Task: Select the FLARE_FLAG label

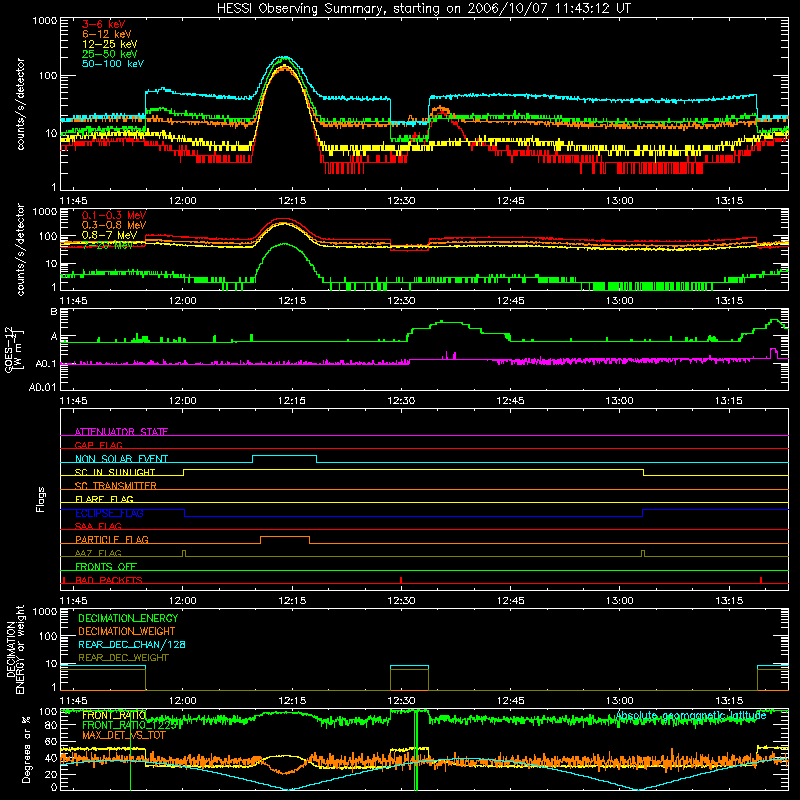Action: pos(104,499)
